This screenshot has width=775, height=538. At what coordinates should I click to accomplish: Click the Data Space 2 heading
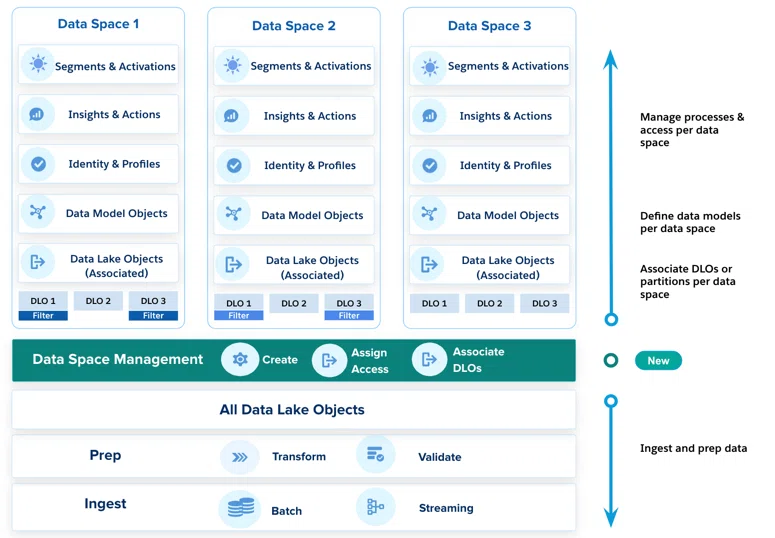click(x=294, y=26)
